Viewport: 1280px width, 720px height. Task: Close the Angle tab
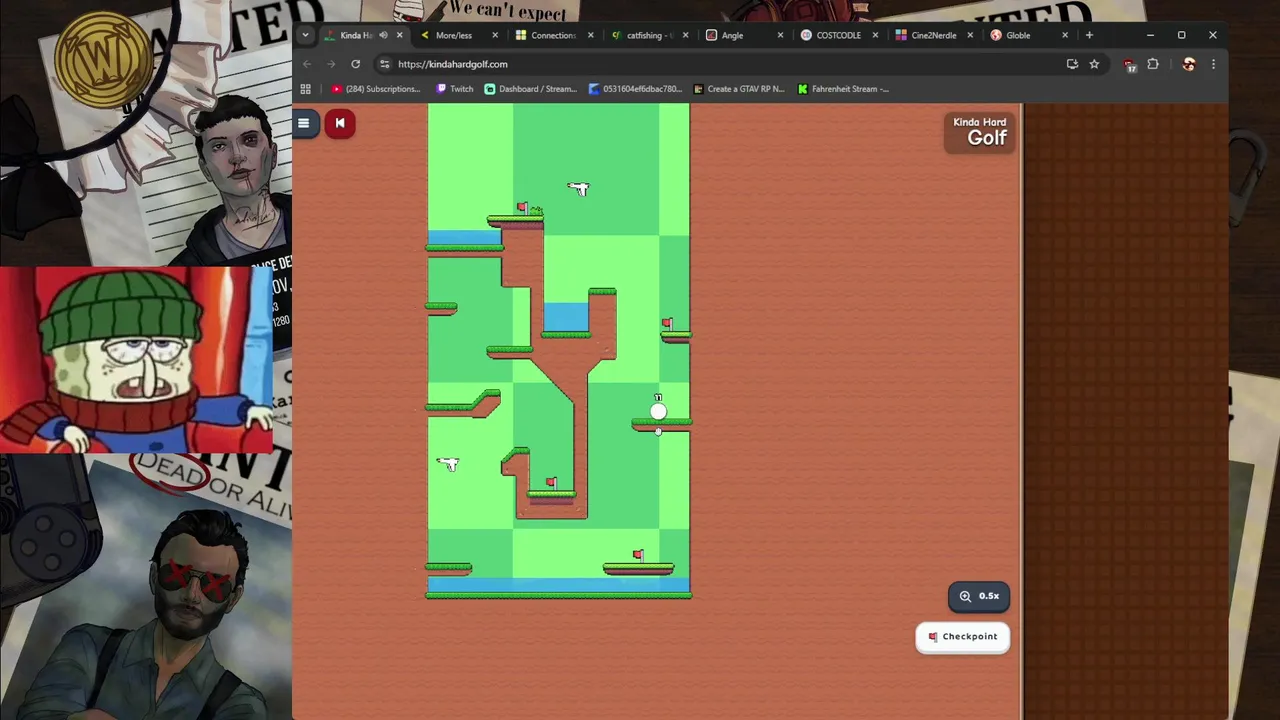pyautogui.click(x=780, y=35)
